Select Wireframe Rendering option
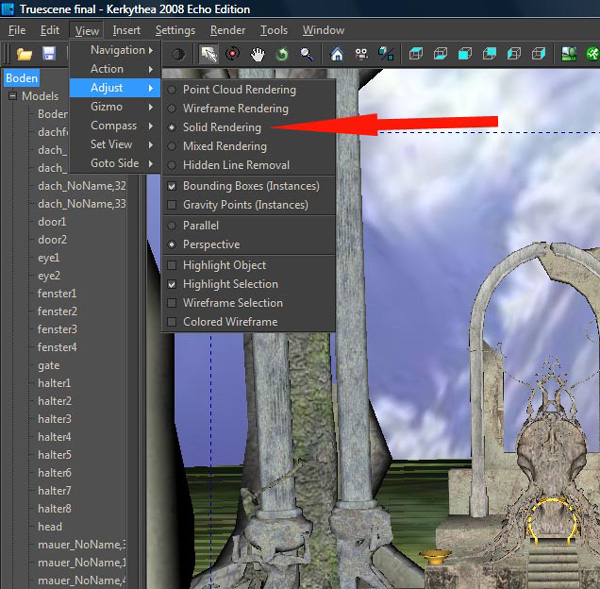600x589 pixels. tap(249, 108)
